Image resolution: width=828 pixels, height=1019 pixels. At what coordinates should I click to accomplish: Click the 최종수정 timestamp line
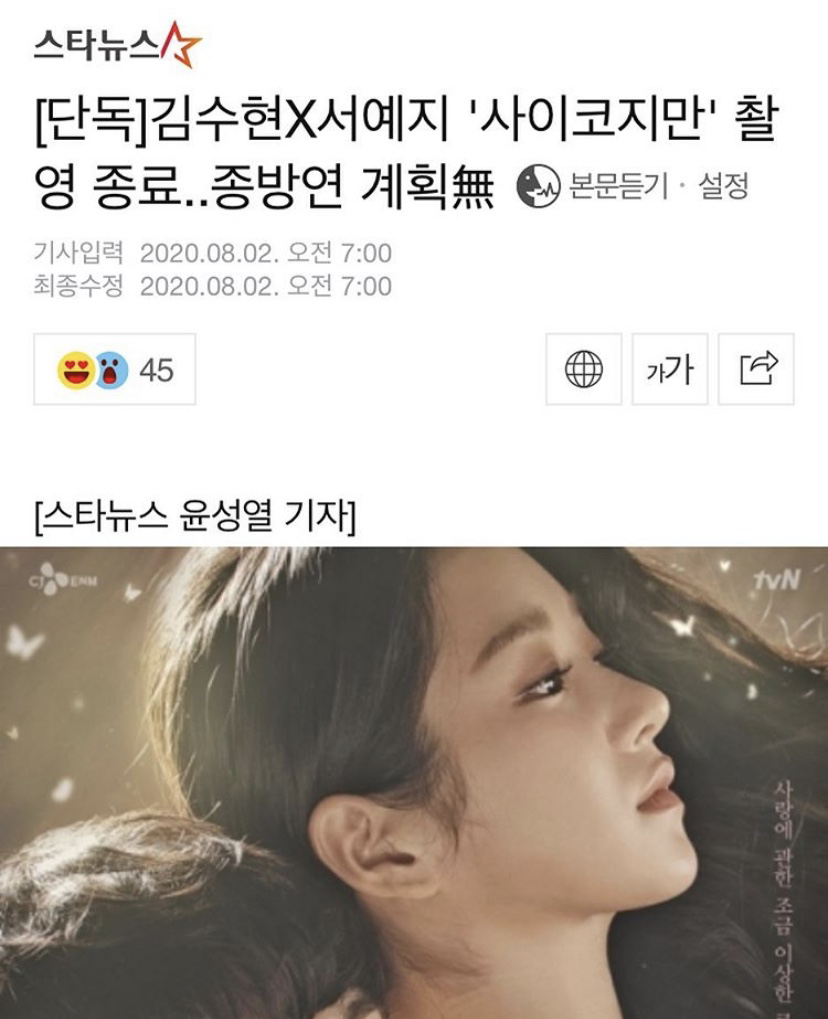pyautogui.click(x=213, y=286)
